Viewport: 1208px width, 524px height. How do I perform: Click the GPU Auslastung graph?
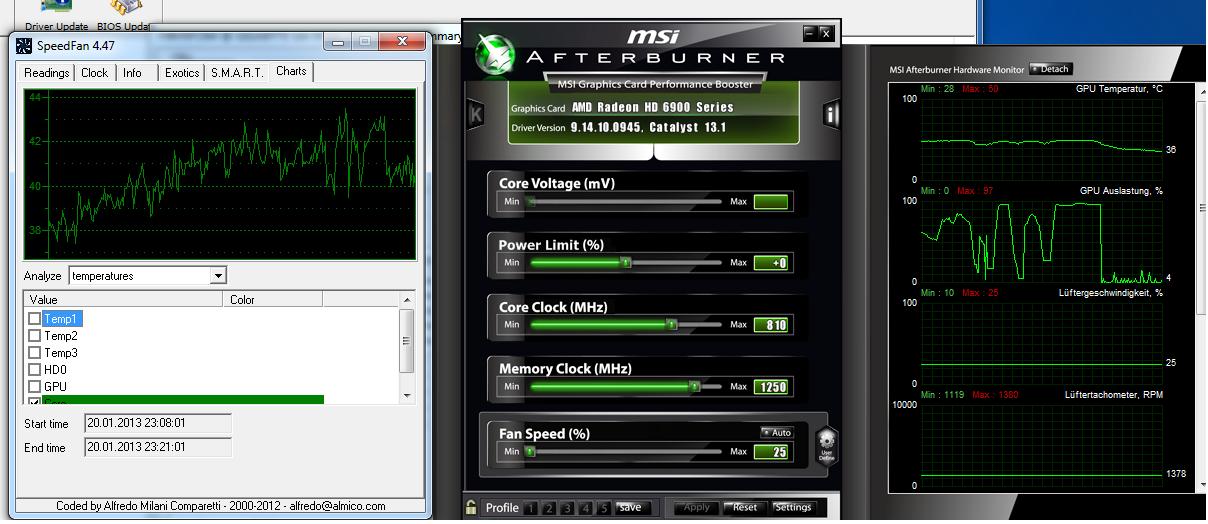(1043, 240)
